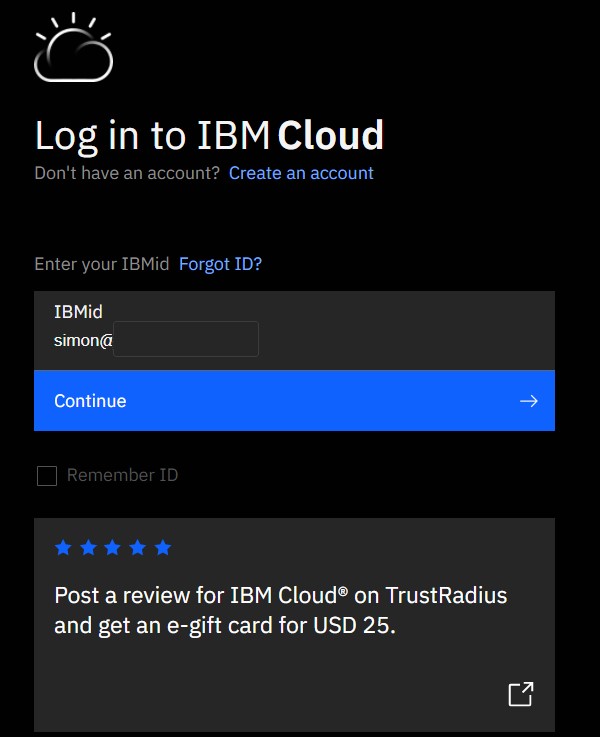600x737 pixels.
Task: Click the first blue rating star
Action: pyautogui.click(x=63, y=548)
